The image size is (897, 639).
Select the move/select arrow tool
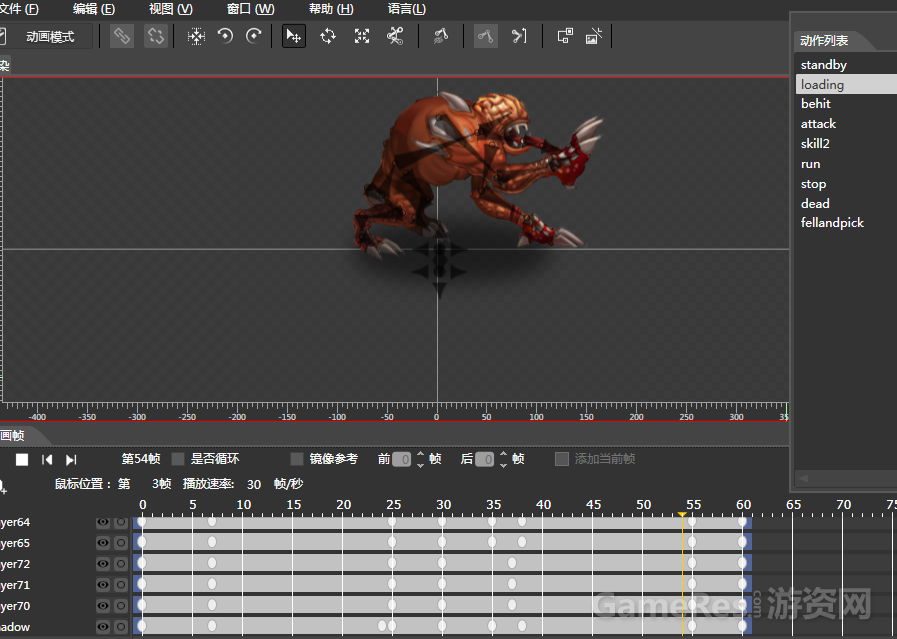click(x=293, y=37)
